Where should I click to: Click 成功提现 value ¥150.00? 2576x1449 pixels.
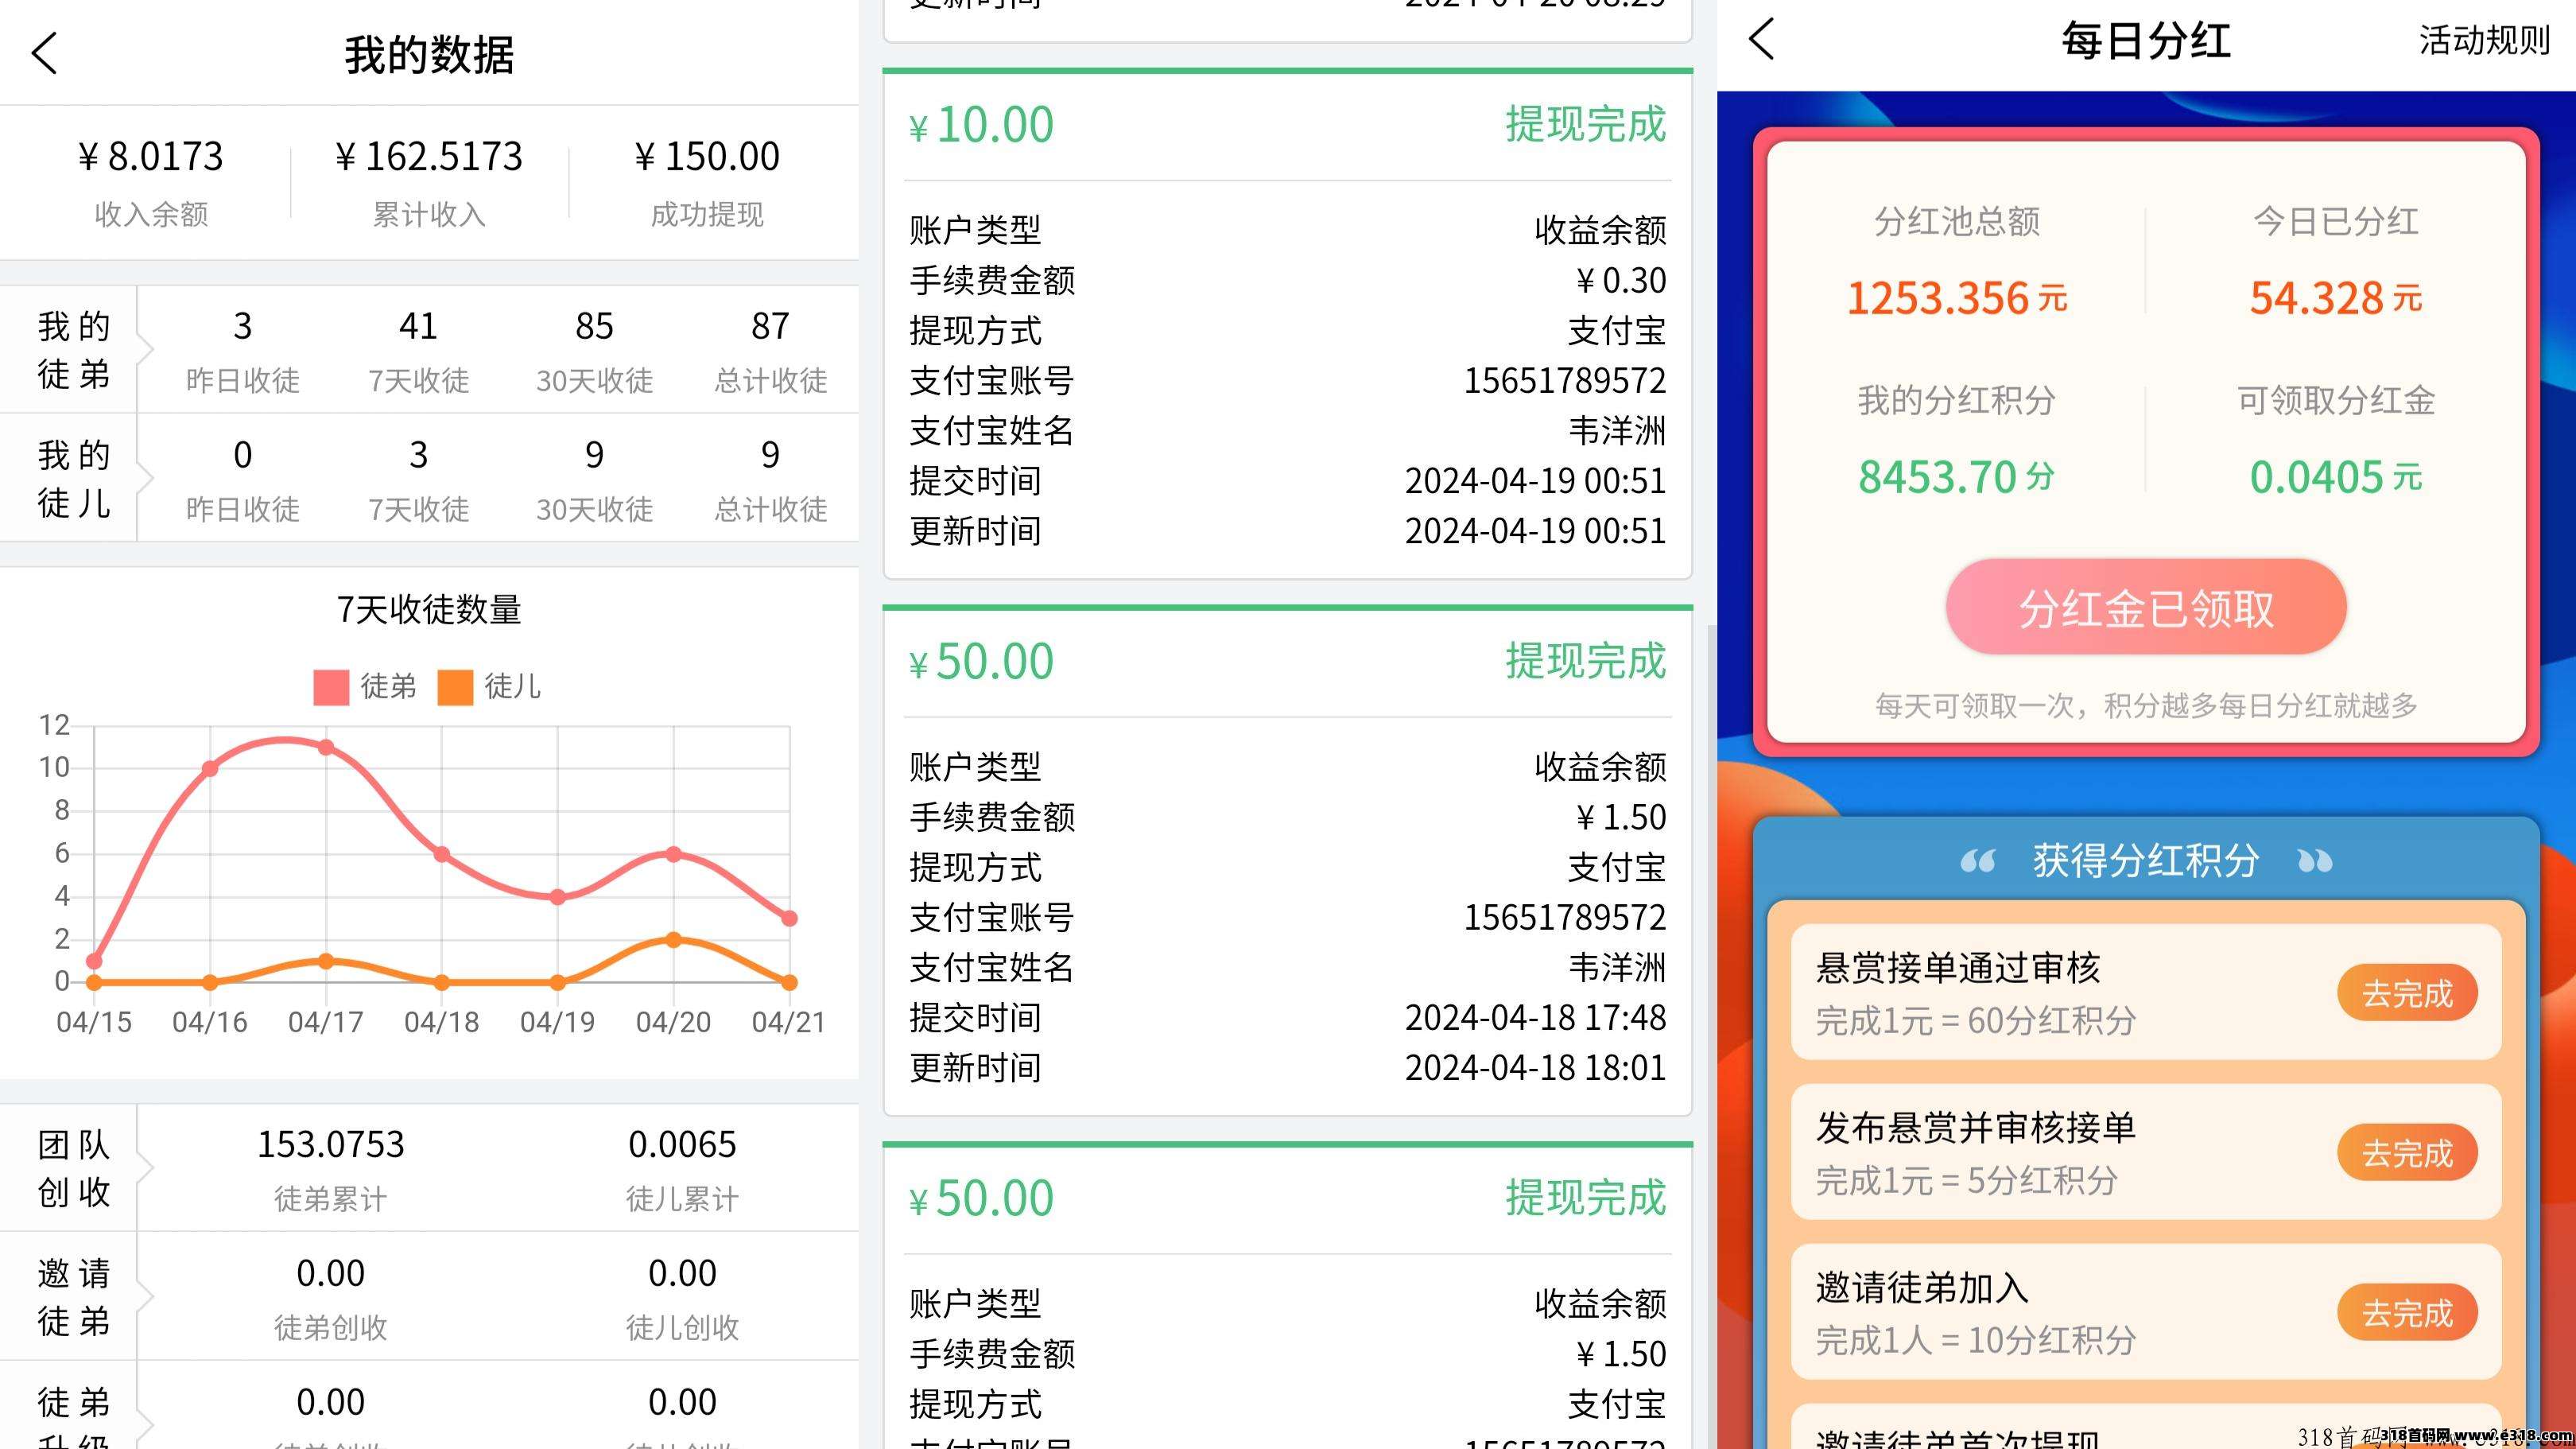707,156
